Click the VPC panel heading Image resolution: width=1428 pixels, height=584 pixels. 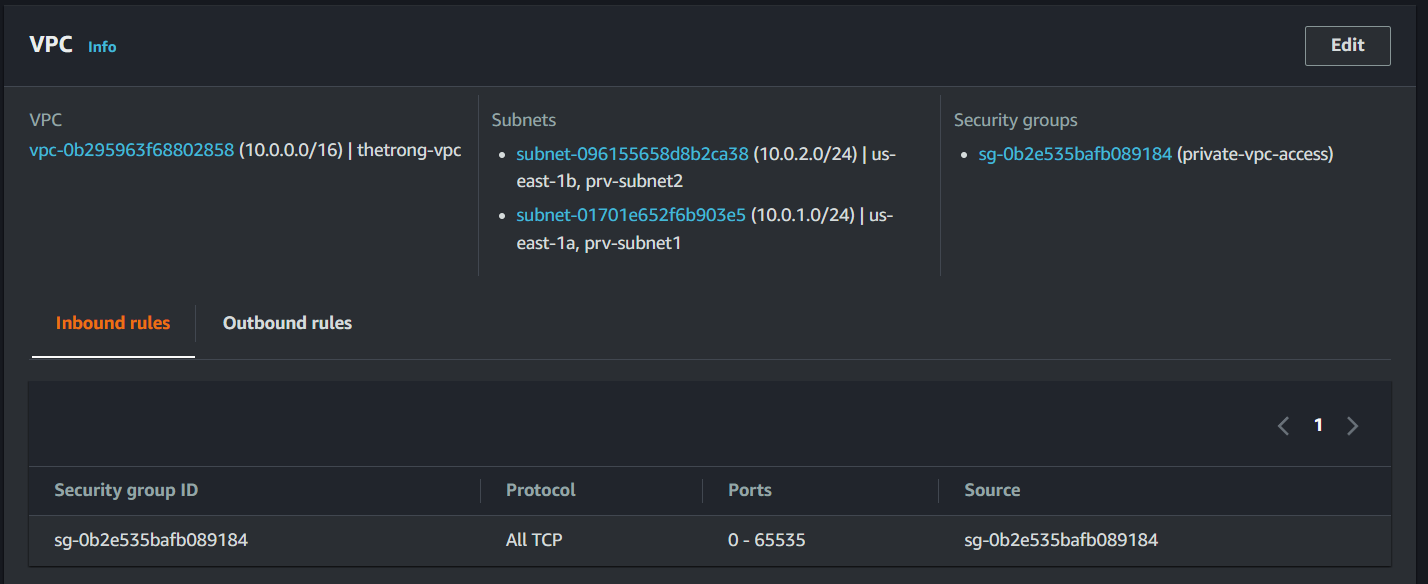[x=50, y=44]
